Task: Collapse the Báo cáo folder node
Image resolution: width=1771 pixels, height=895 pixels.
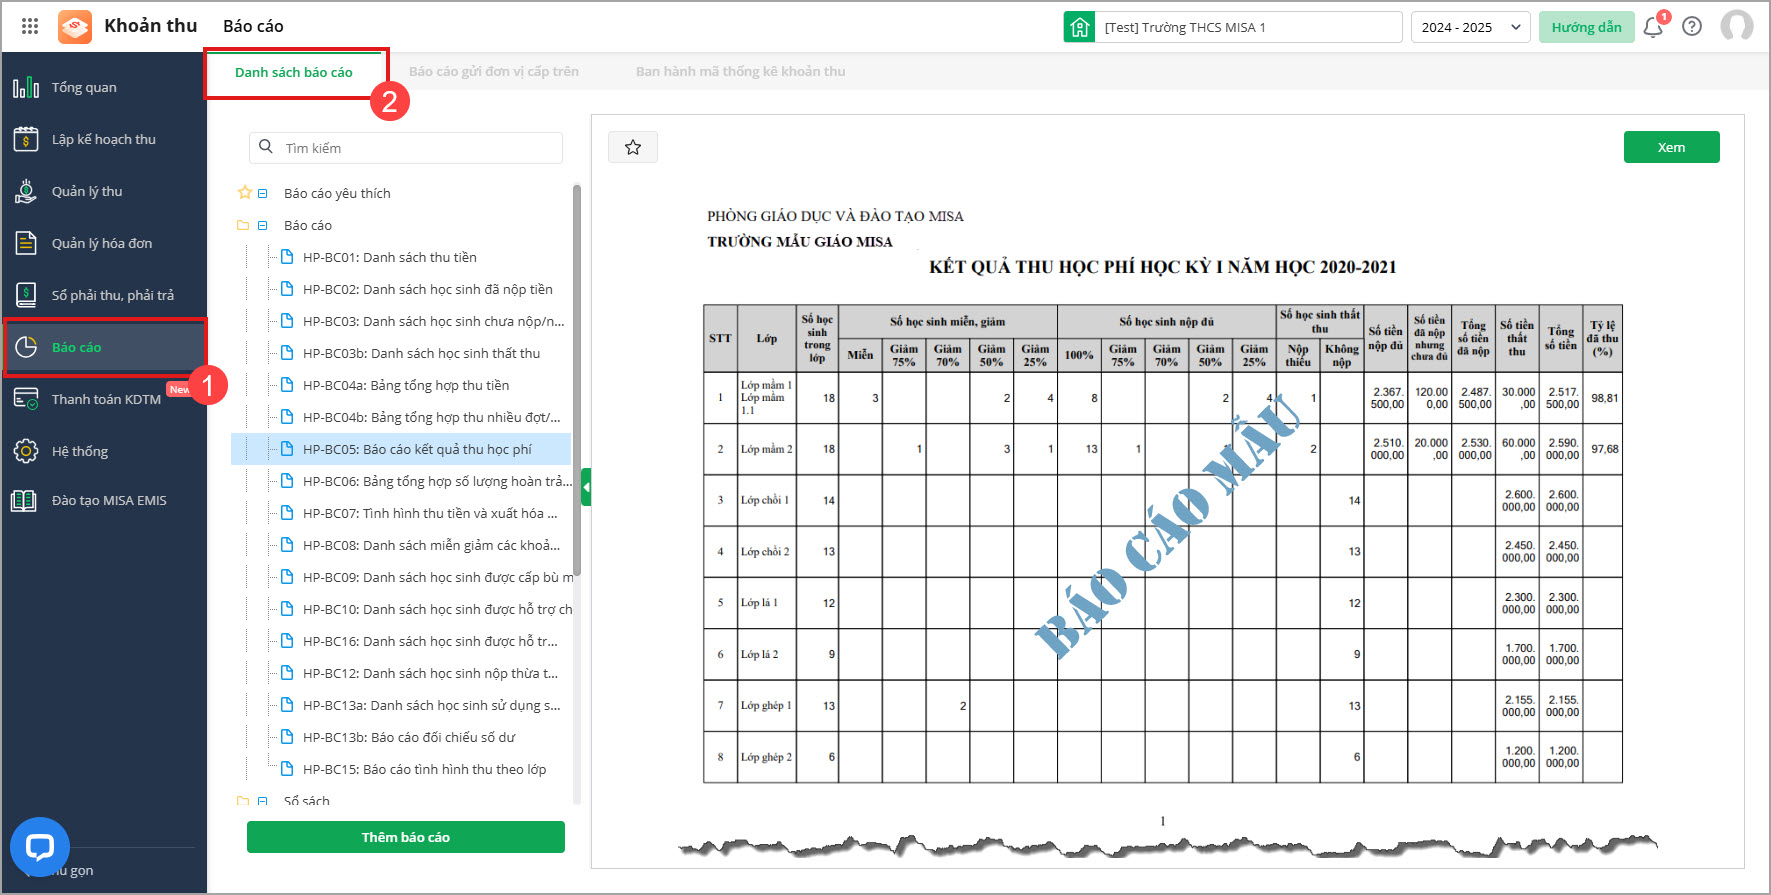Action: [263, 225]
